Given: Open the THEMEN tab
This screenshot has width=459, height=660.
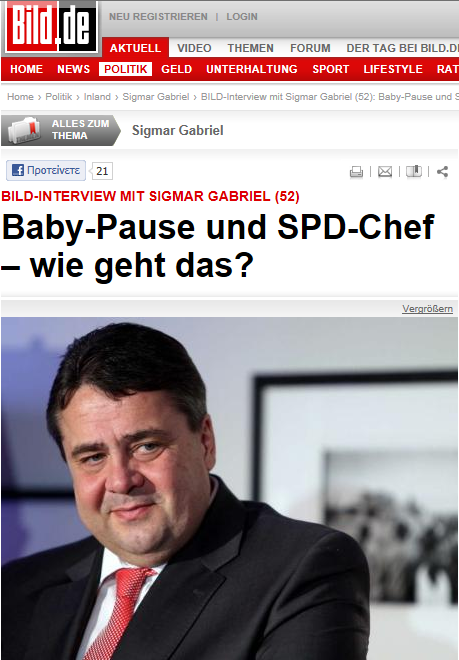Looking at the screenshot, I should tap(251, 48).
